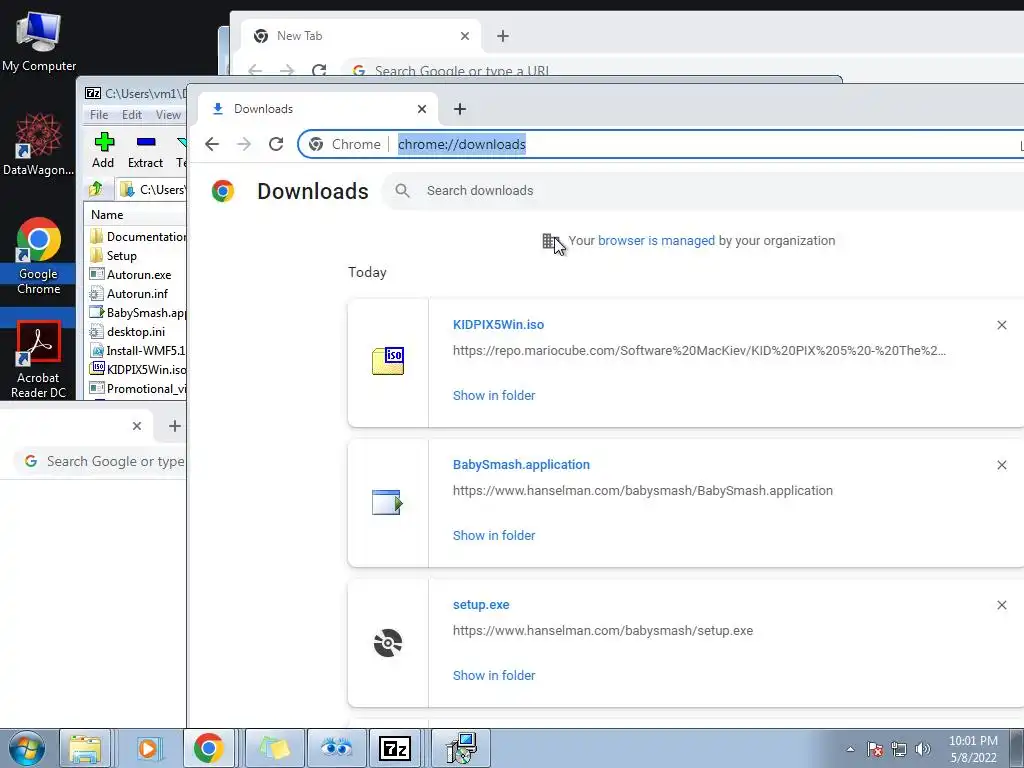Open the setup.exe download link
The height and width of the screenshot is (768, 1024).
[x=481, y=605]
